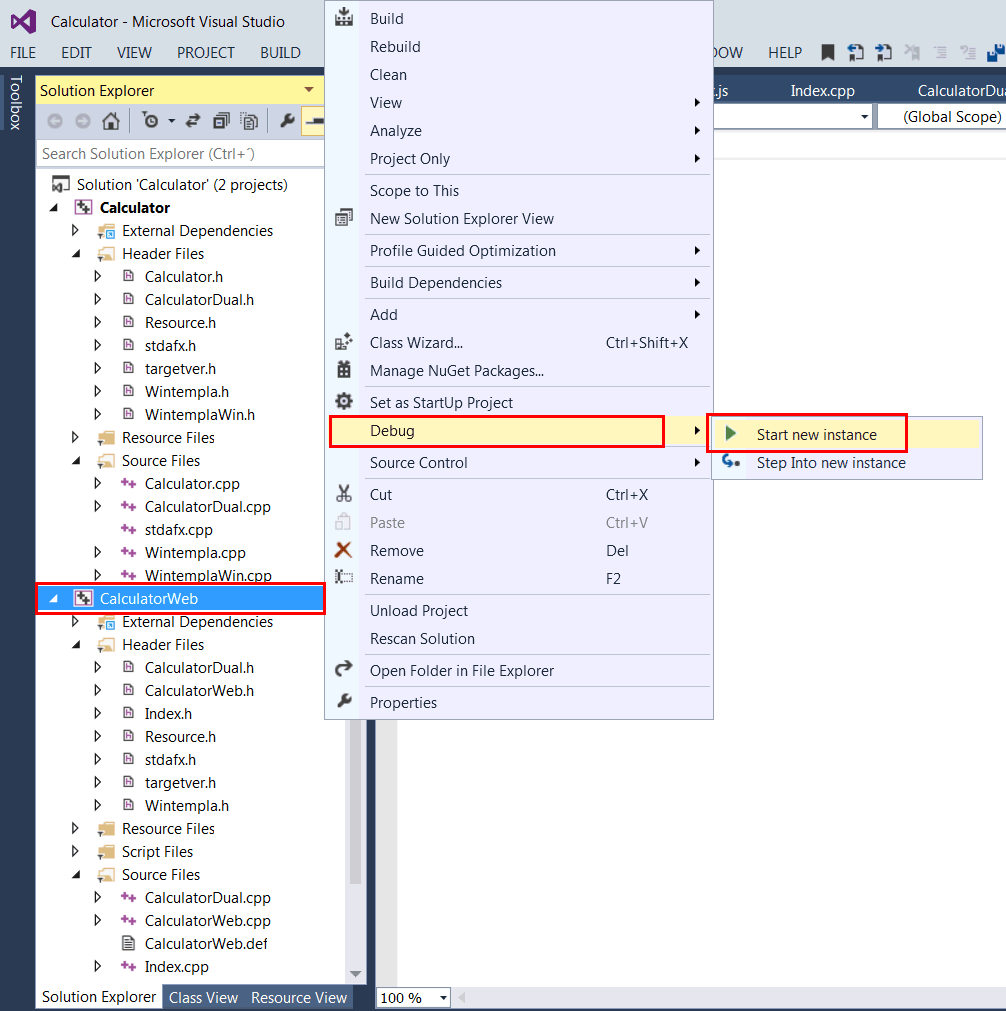1006x1011 pixels.
Task: Click the New Solution Explorer View icon
Action: [x=344, y=218]
